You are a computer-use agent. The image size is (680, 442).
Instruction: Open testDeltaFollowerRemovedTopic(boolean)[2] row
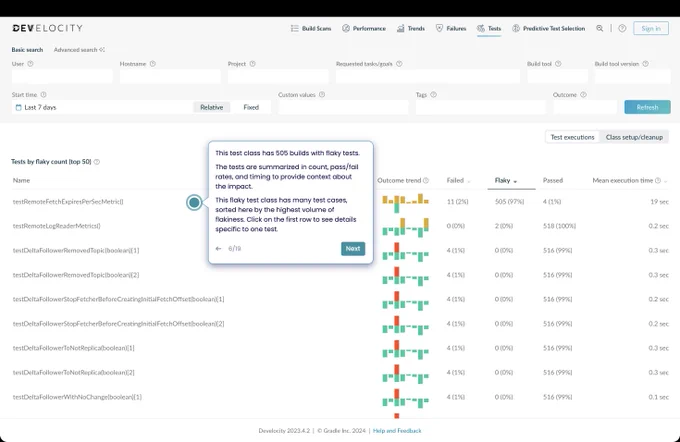coord(340,275)
